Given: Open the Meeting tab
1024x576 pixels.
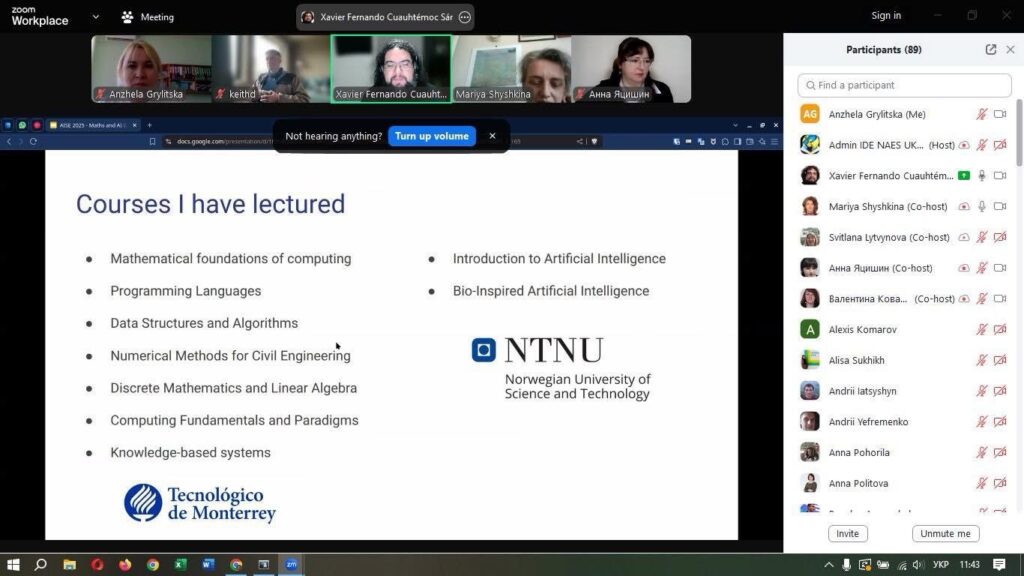Looking at the screenshot, I should pos(147,17).
